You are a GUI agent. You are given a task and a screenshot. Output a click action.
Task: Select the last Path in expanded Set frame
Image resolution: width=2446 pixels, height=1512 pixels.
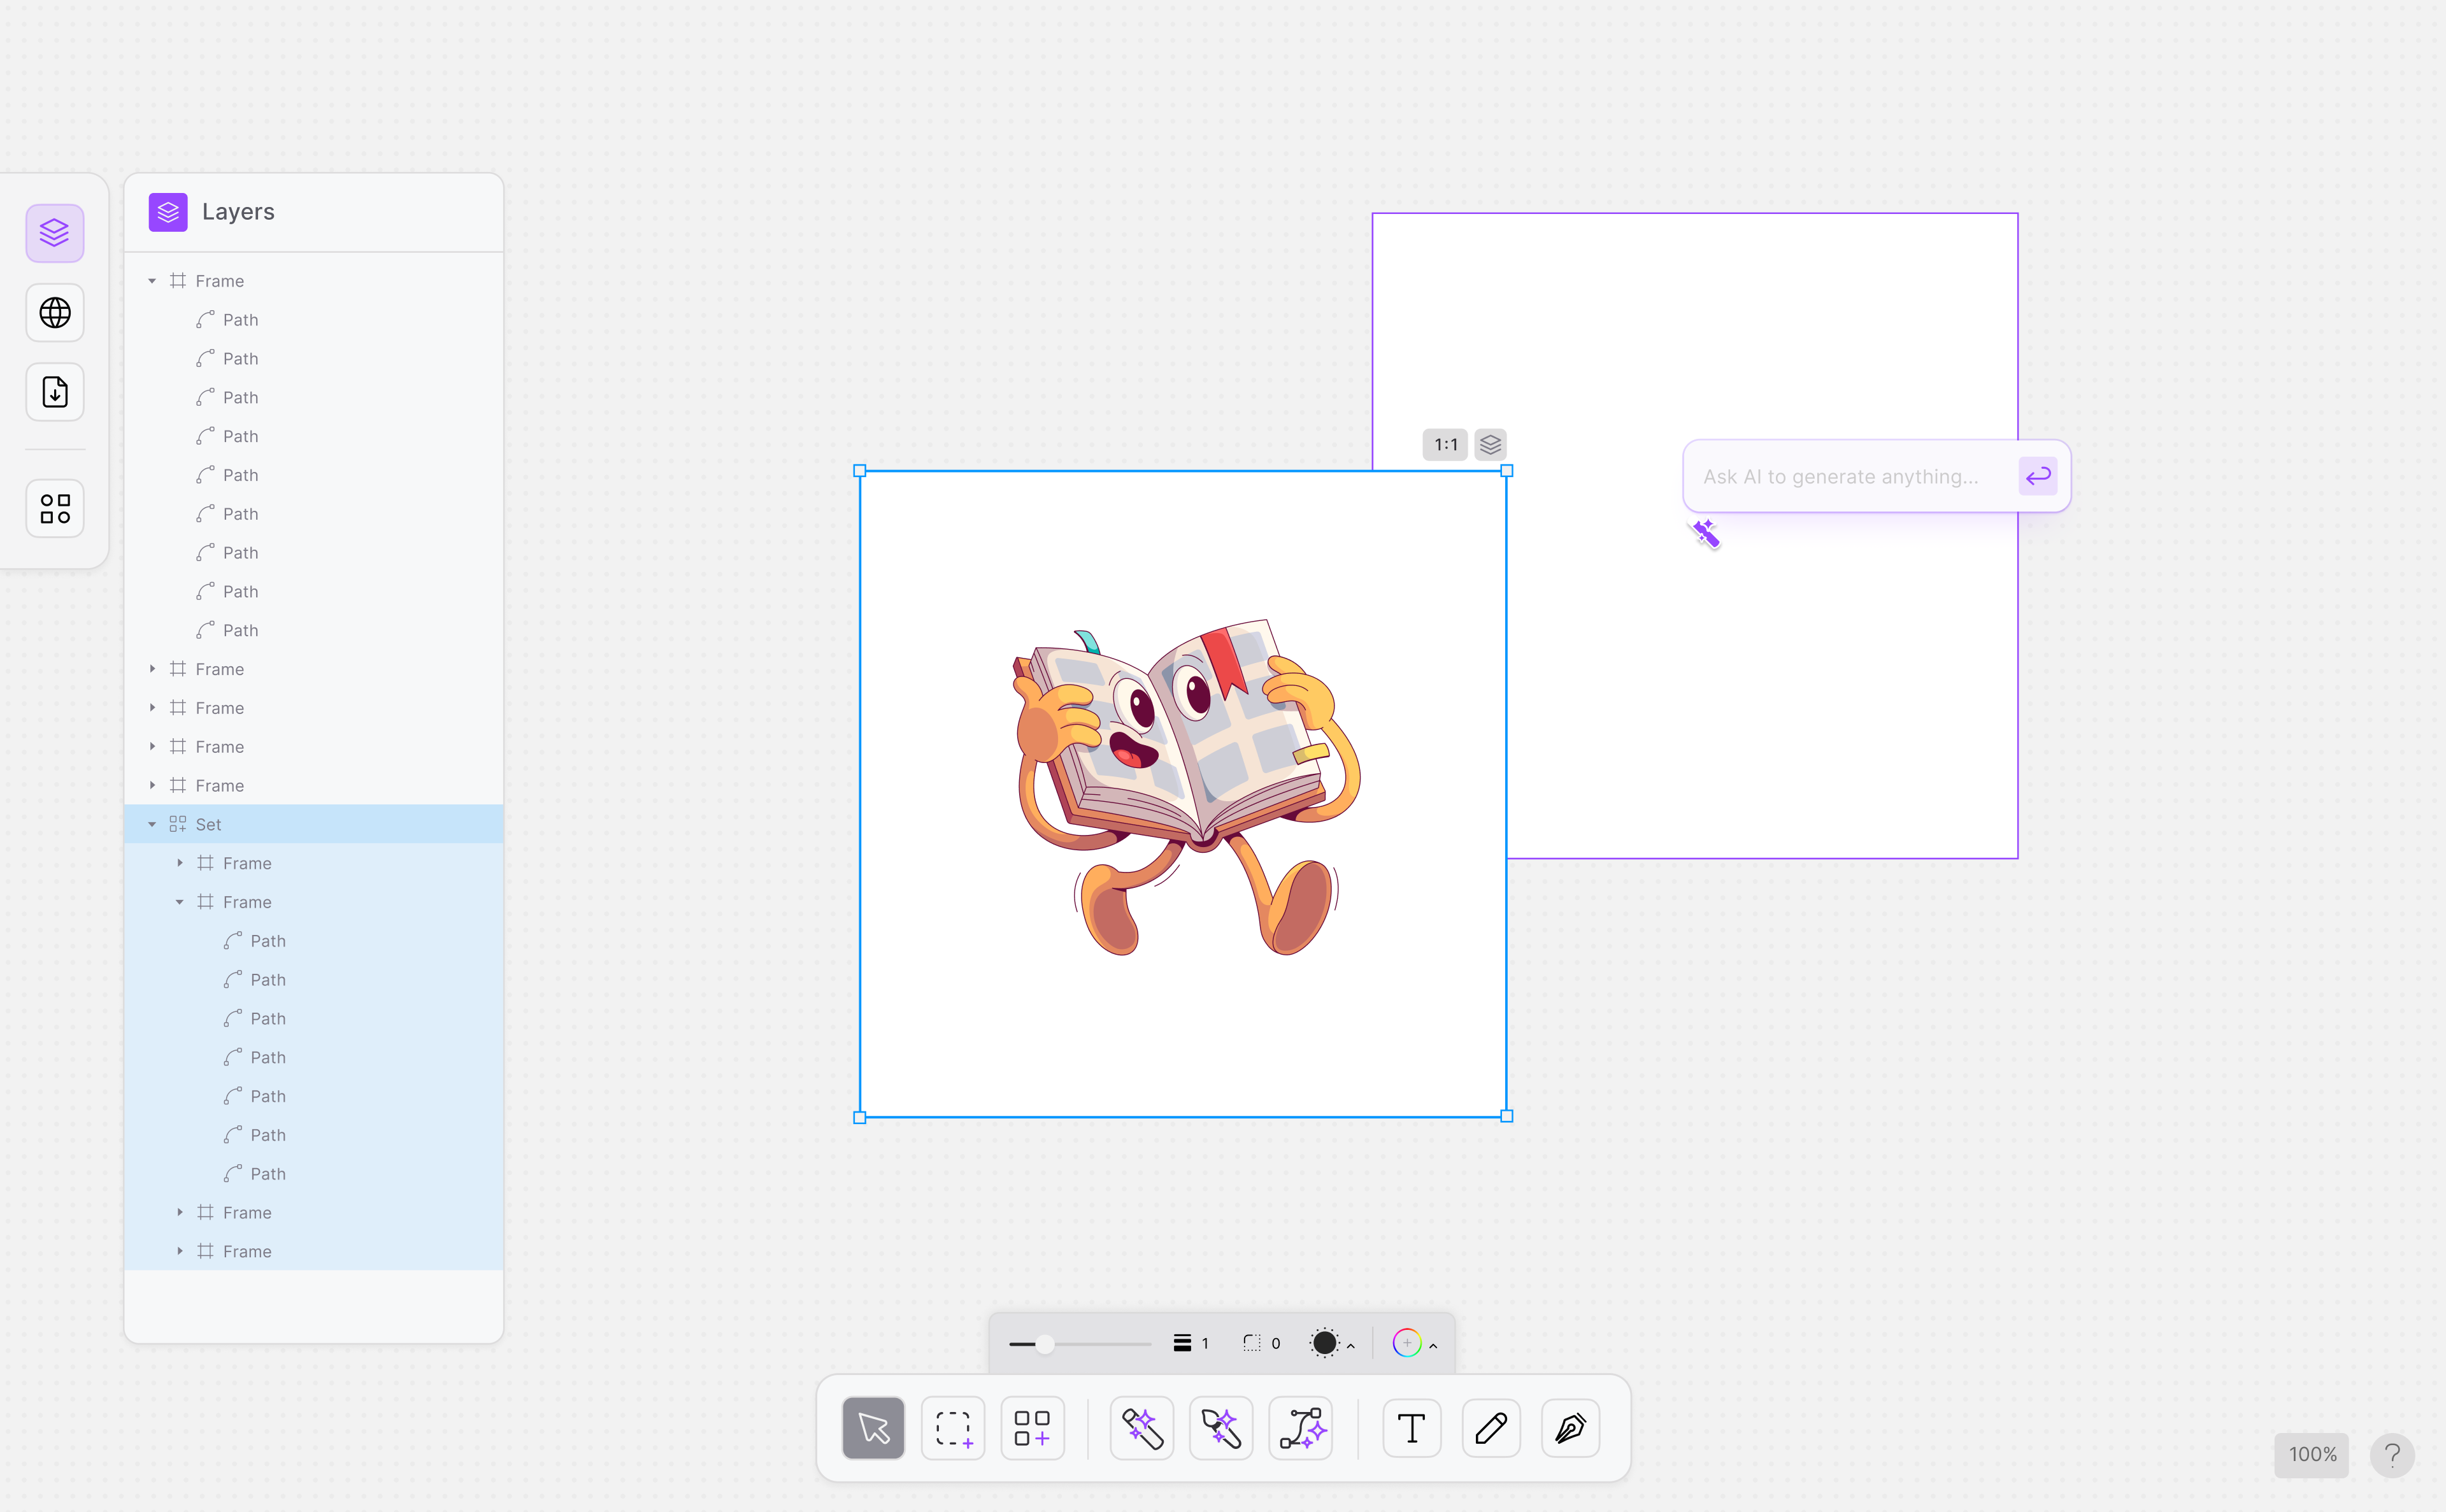pos(268,1174)
